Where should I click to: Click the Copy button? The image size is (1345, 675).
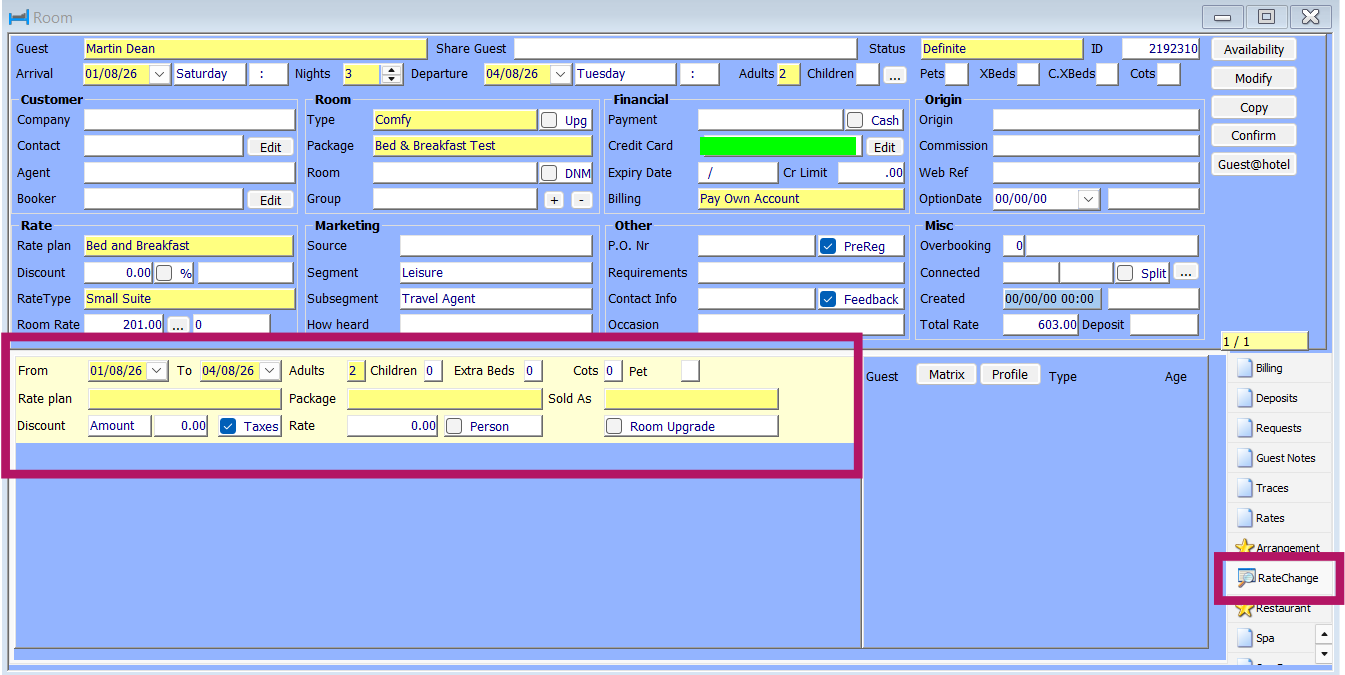(1254, 107)
